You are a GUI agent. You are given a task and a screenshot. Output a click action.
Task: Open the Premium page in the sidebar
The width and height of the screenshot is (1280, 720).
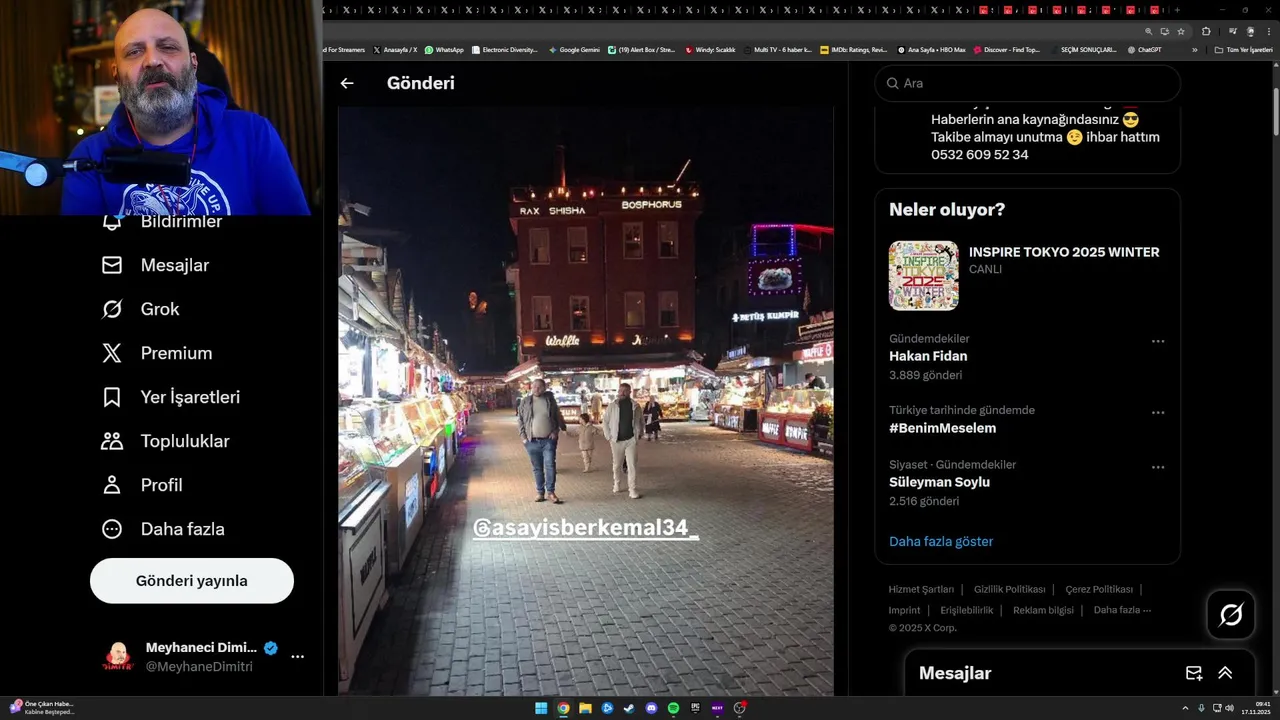click(156, 353)
